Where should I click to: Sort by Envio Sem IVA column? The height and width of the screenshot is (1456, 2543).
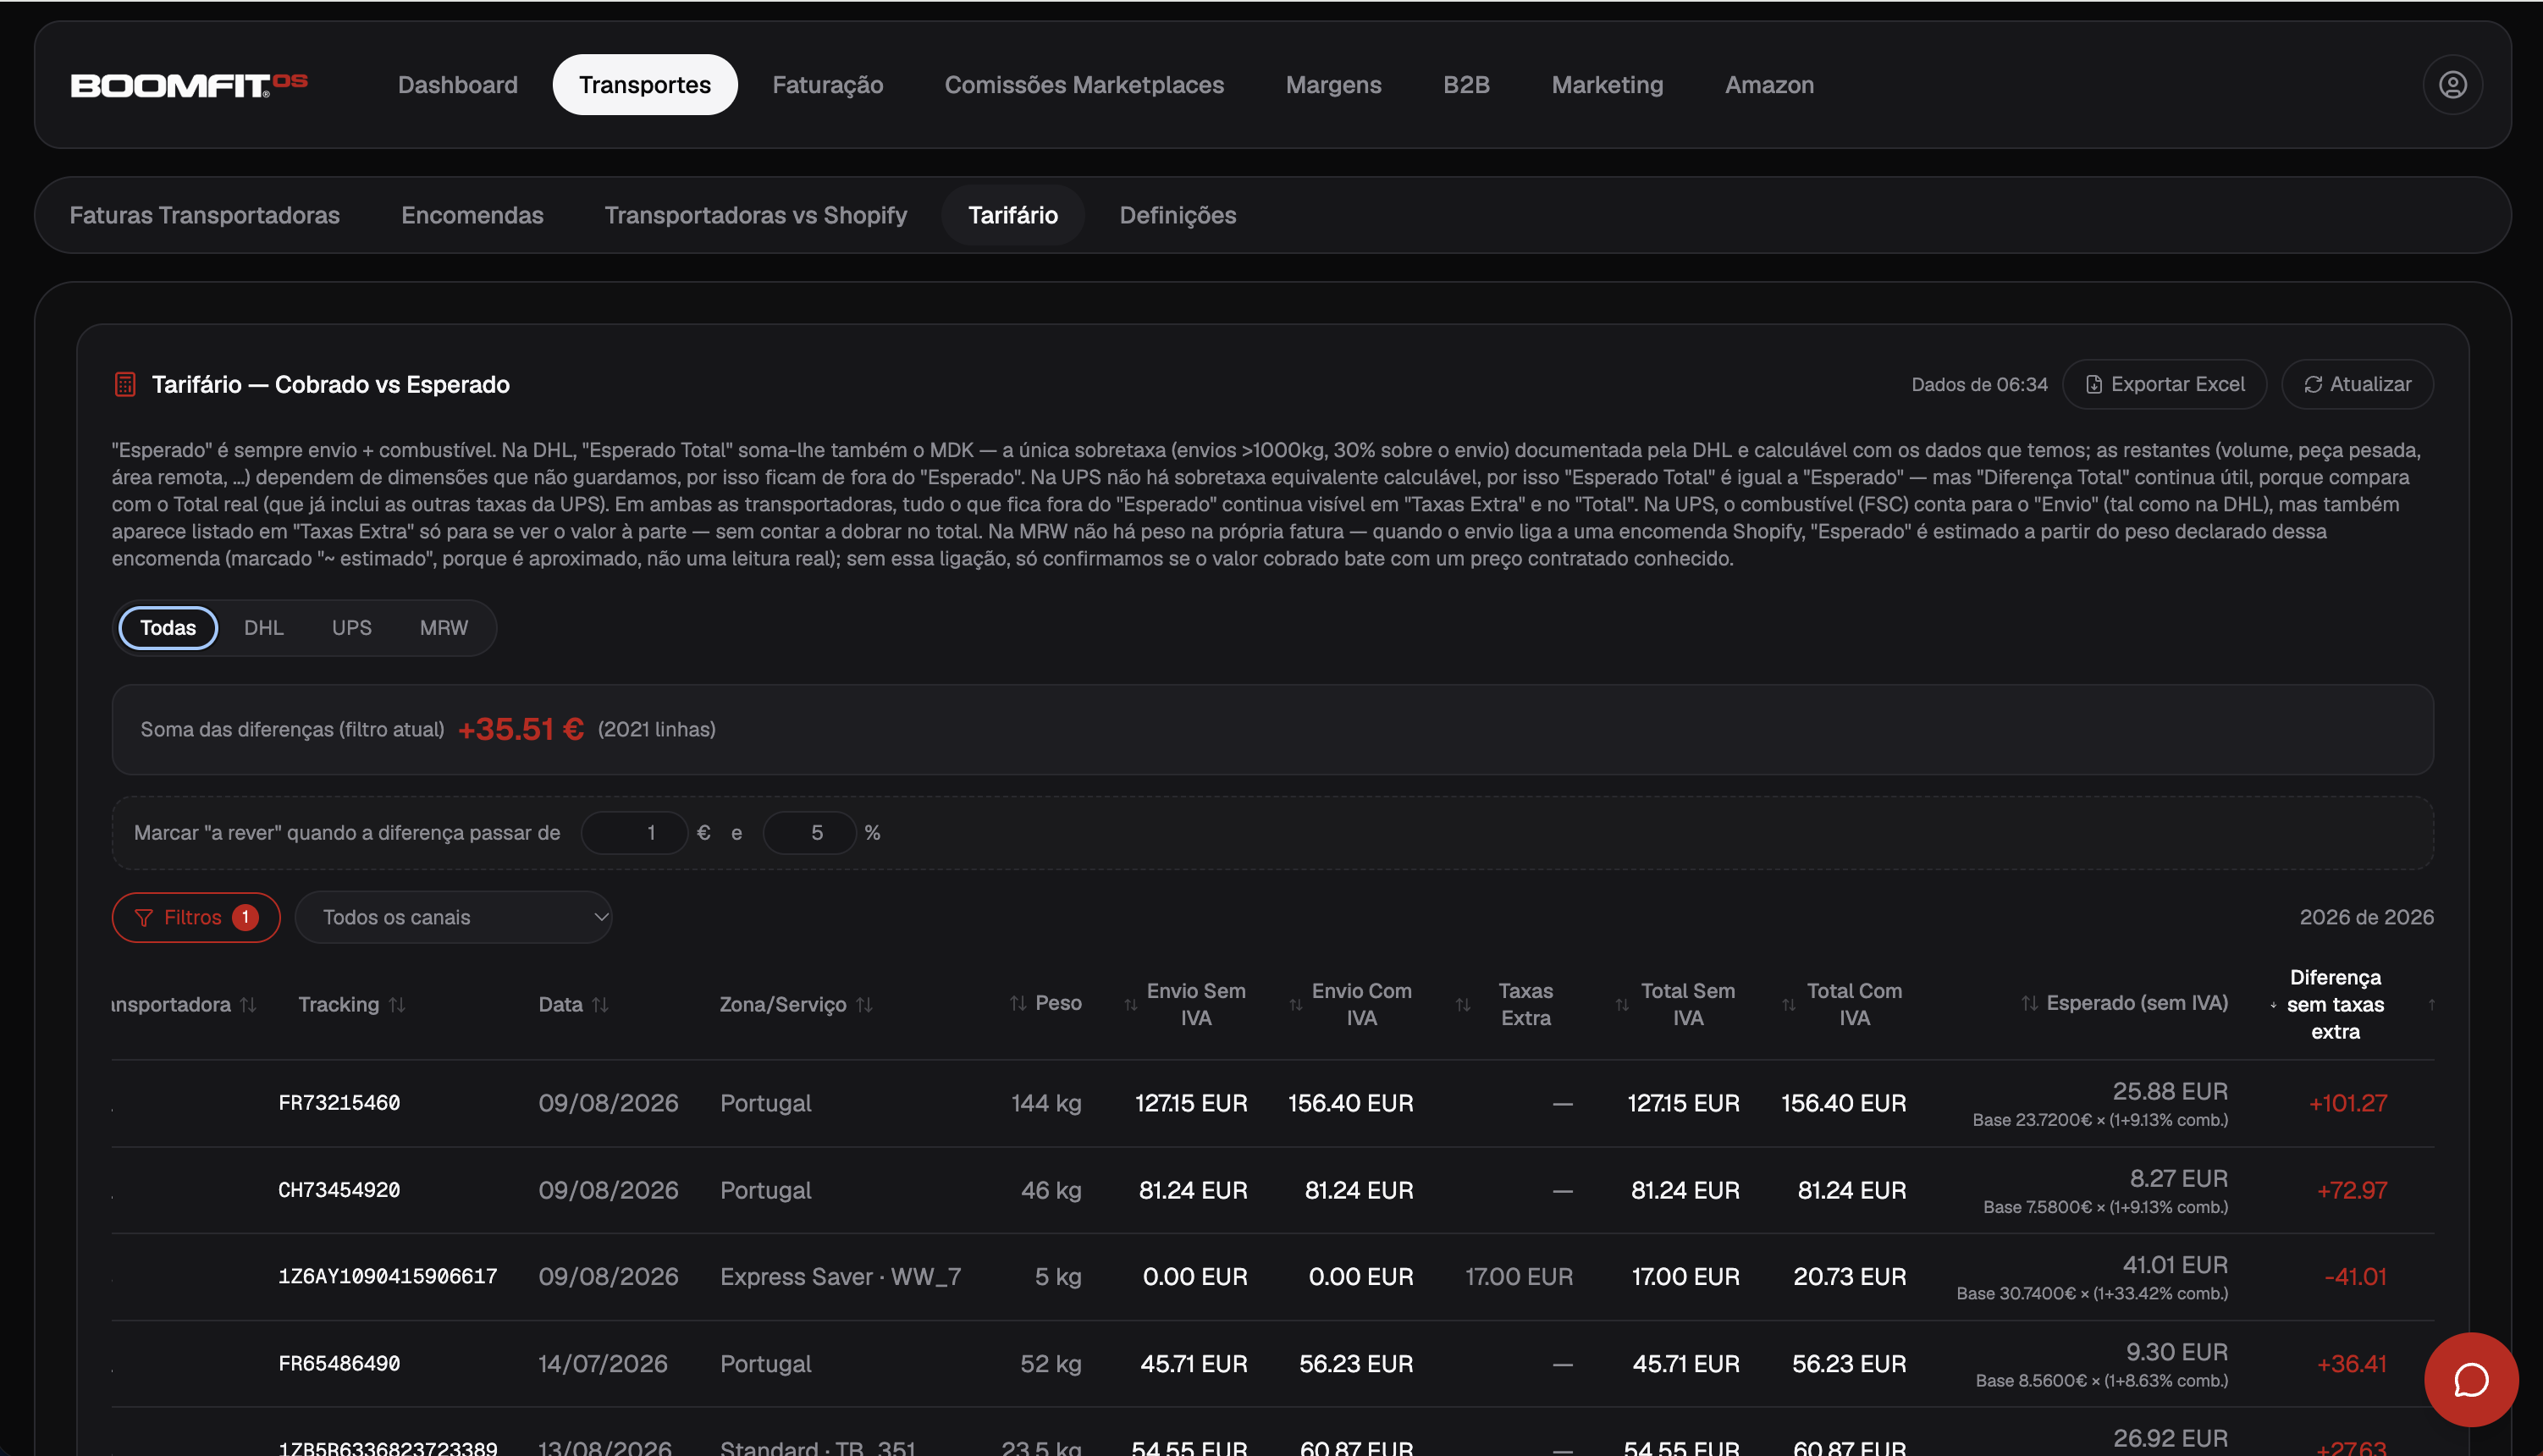click(x=1131, y=1004)
